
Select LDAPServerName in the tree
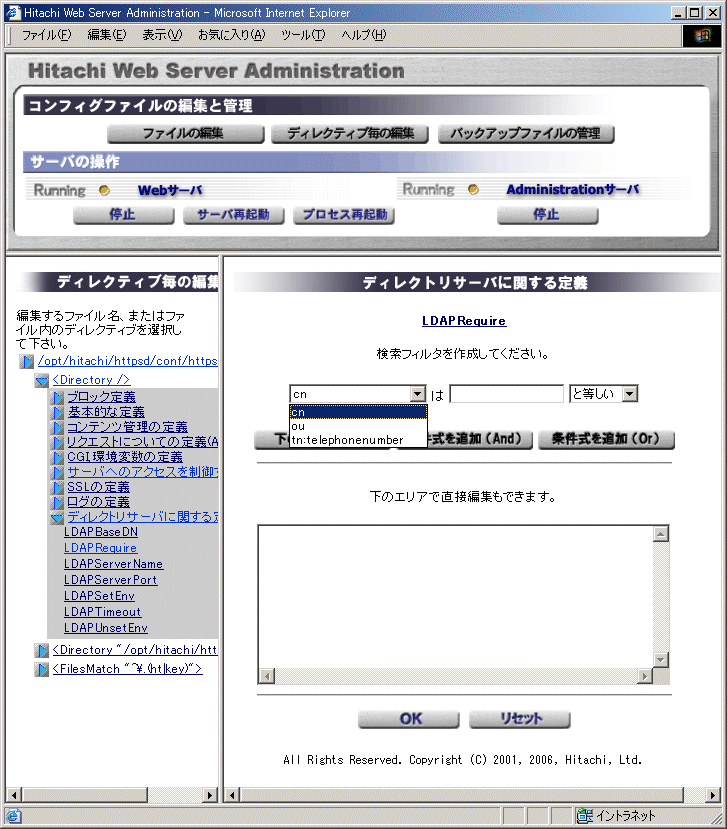coord(113,564)
